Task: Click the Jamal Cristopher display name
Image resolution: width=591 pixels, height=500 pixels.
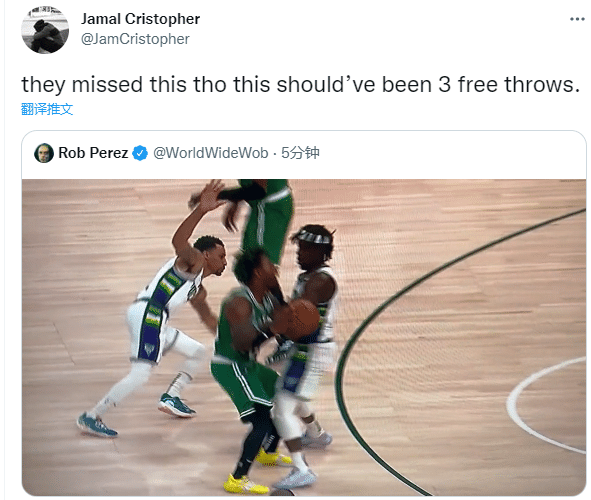Action: coord(140,19)
